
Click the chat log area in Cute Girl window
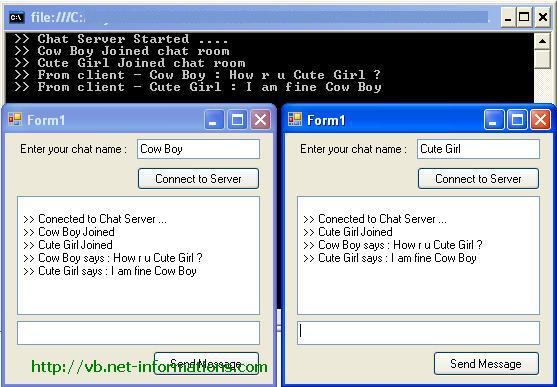(418, 256)
